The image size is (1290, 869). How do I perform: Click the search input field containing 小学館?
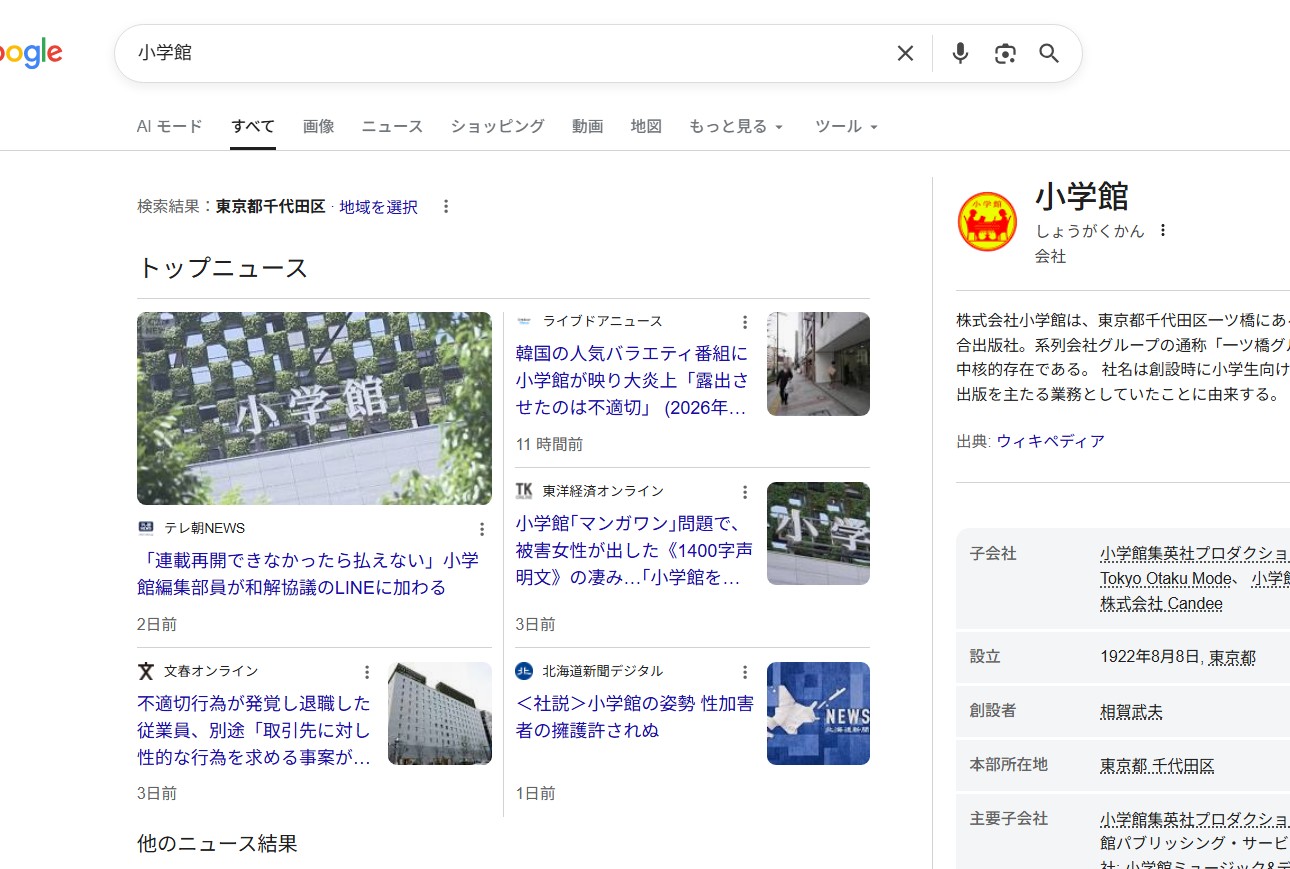pyautogui.click(x=500, y=53)
